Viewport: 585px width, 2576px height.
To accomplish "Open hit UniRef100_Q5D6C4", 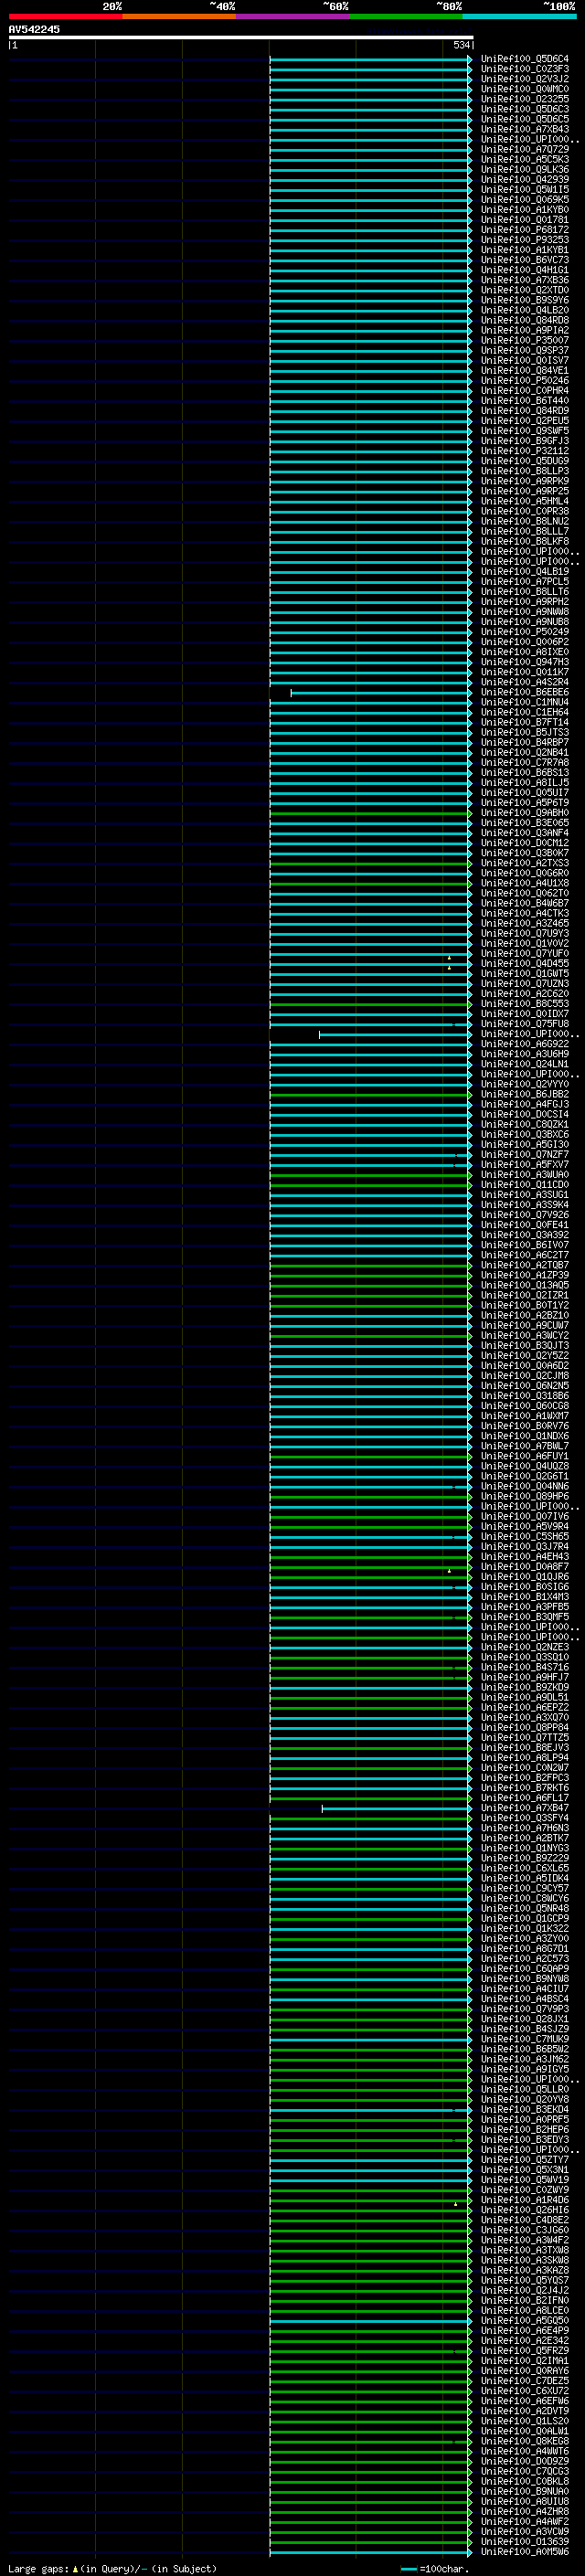I will [x=524, y=59].
